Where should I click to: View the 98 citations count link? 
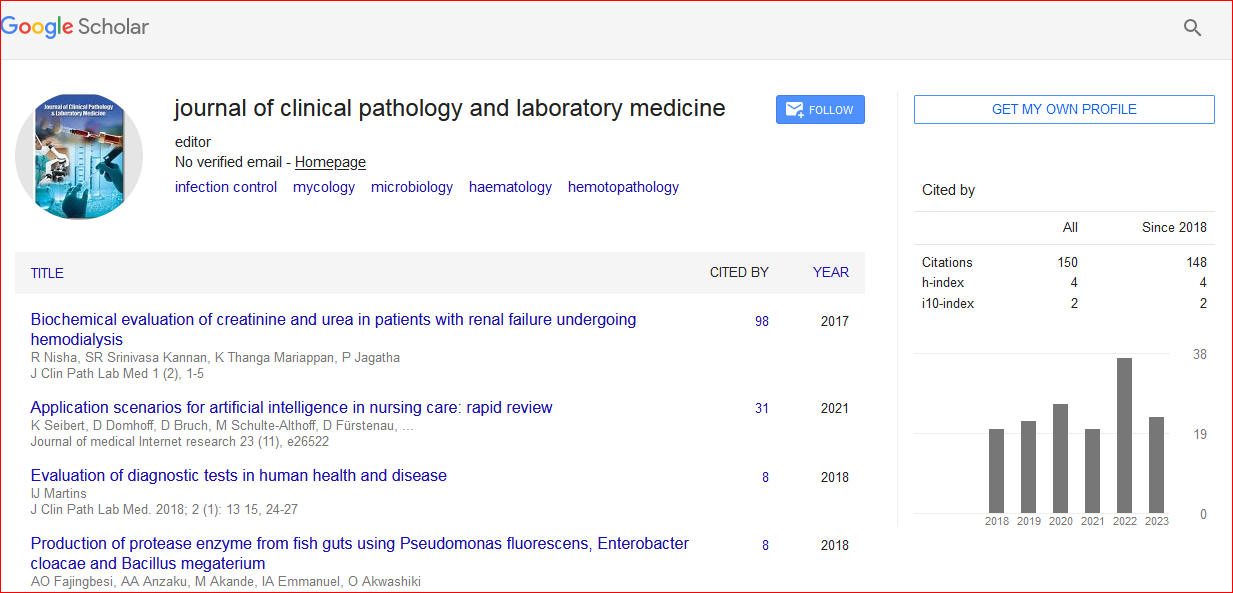[762, 322]
